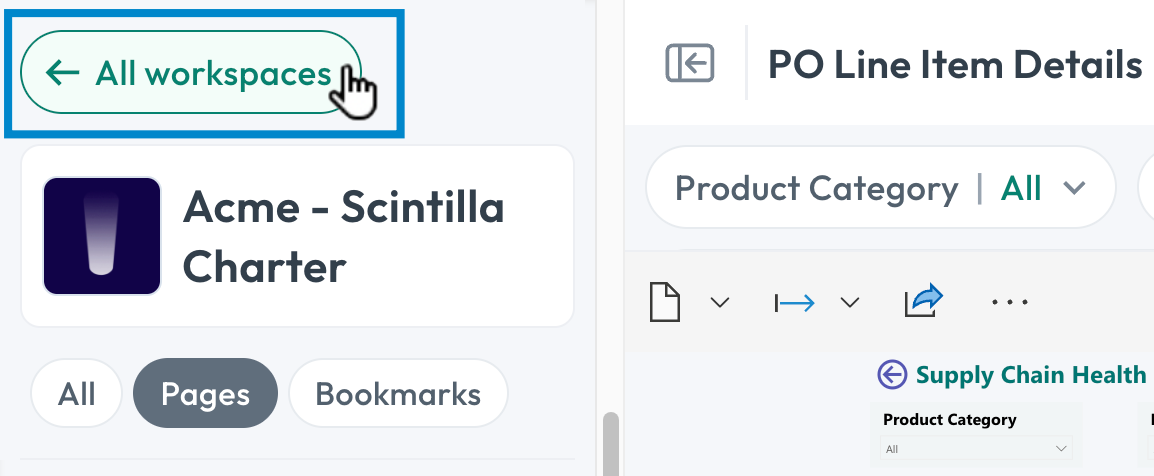Go back to All workspaces
This screenshot has height=476, width=1154.
[191, 72]
